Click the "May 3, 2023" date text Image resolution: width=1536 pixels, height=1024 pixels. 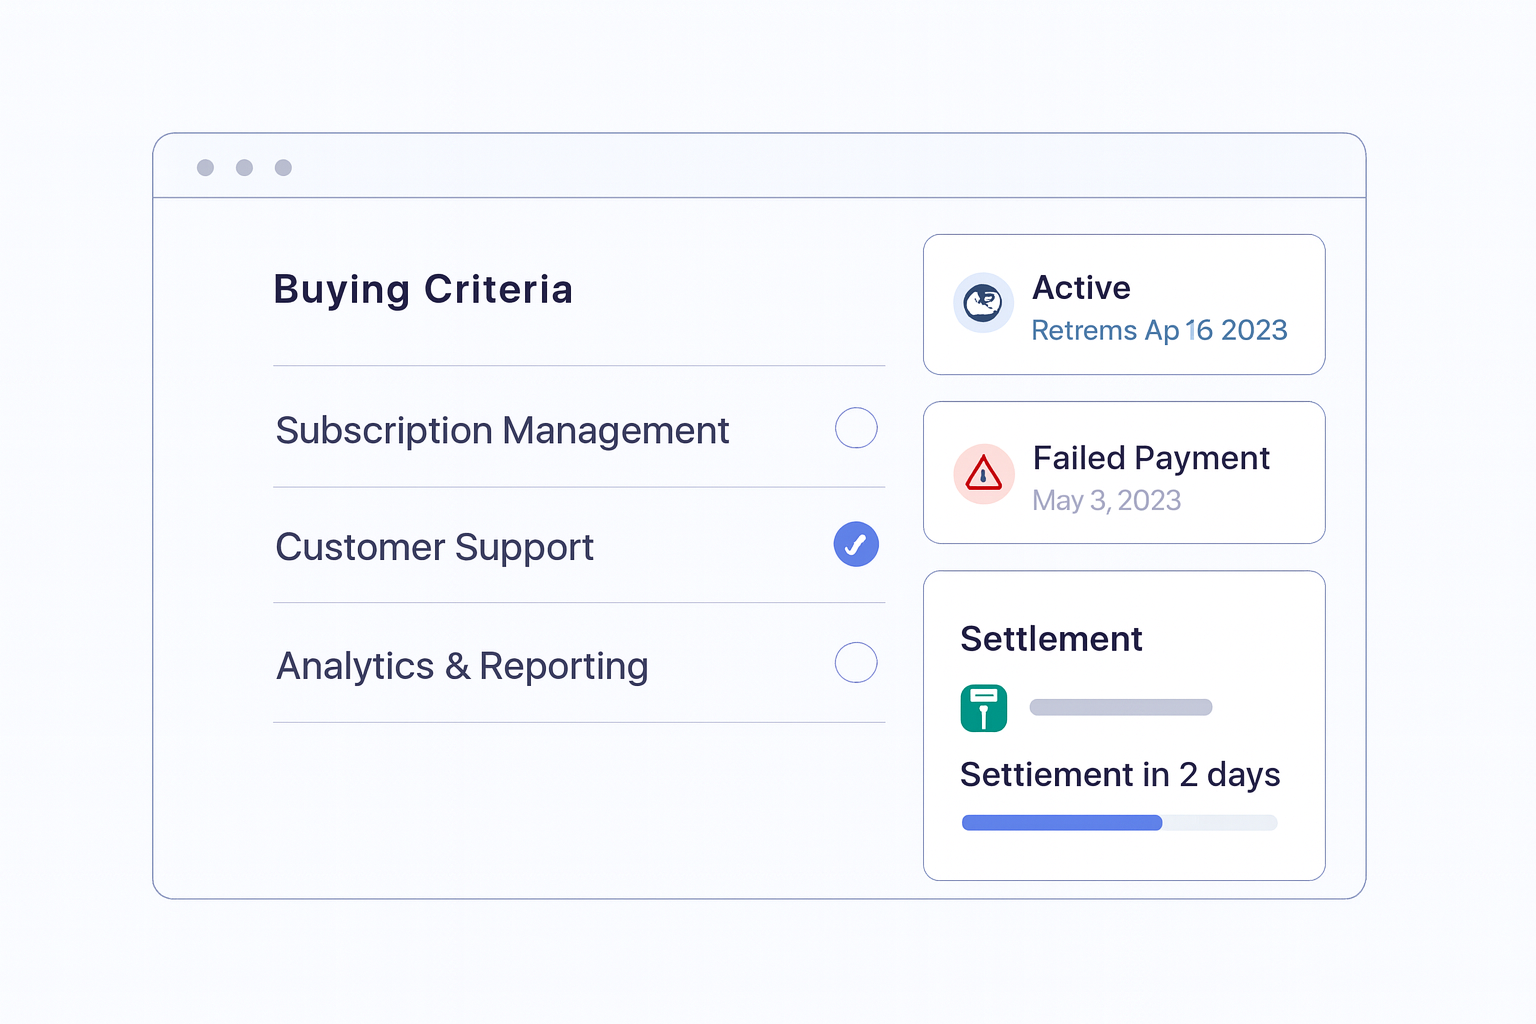(1107, 500)
